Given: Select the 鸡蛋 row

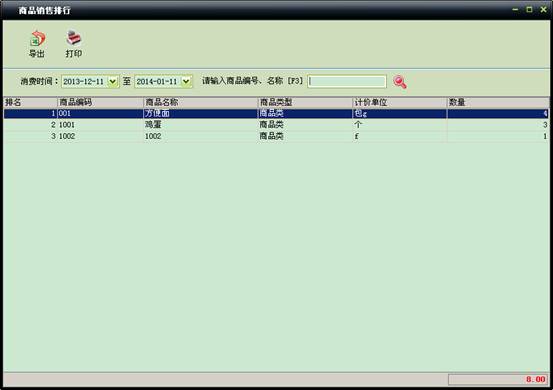Looking at the screenshot, I should click(276, 124).
